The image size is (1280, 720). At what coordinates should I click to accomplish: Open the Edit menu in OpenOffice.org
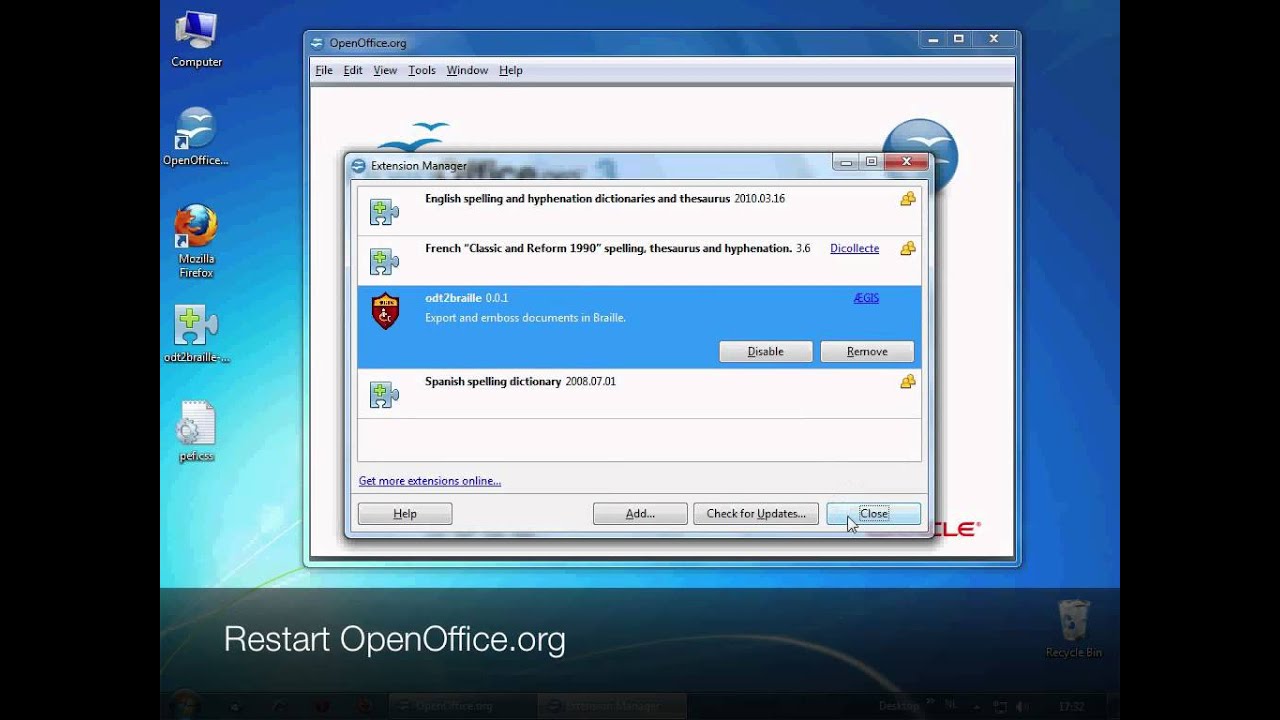coord(353,70)
